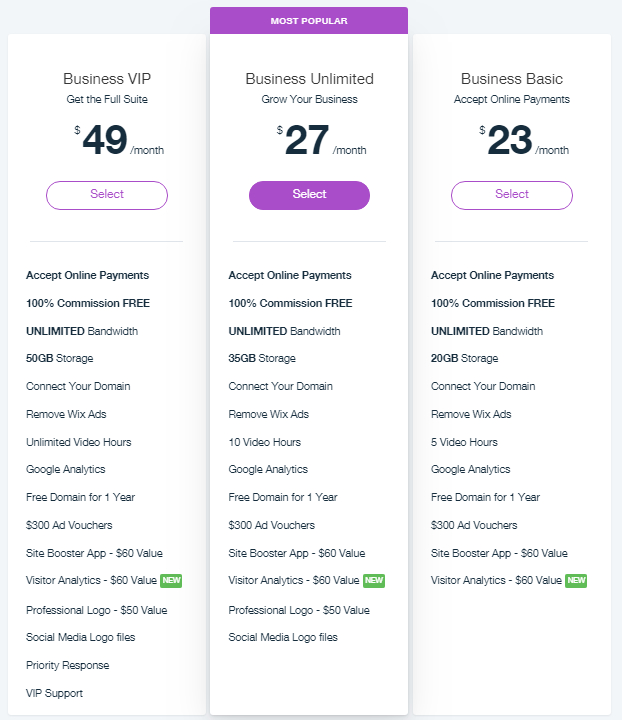Image resolution: width=622 pixels, height=720 pixels.
Task: Select the Business Unlimited plan
Action: (x=309, y=195)
